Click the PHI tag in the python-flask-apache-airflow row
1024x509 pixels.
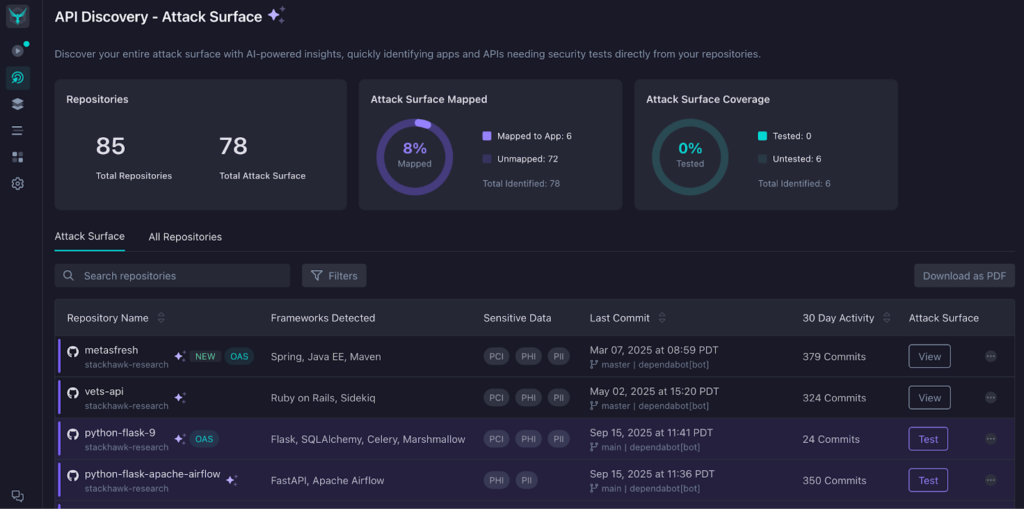[x=496, y=480]
